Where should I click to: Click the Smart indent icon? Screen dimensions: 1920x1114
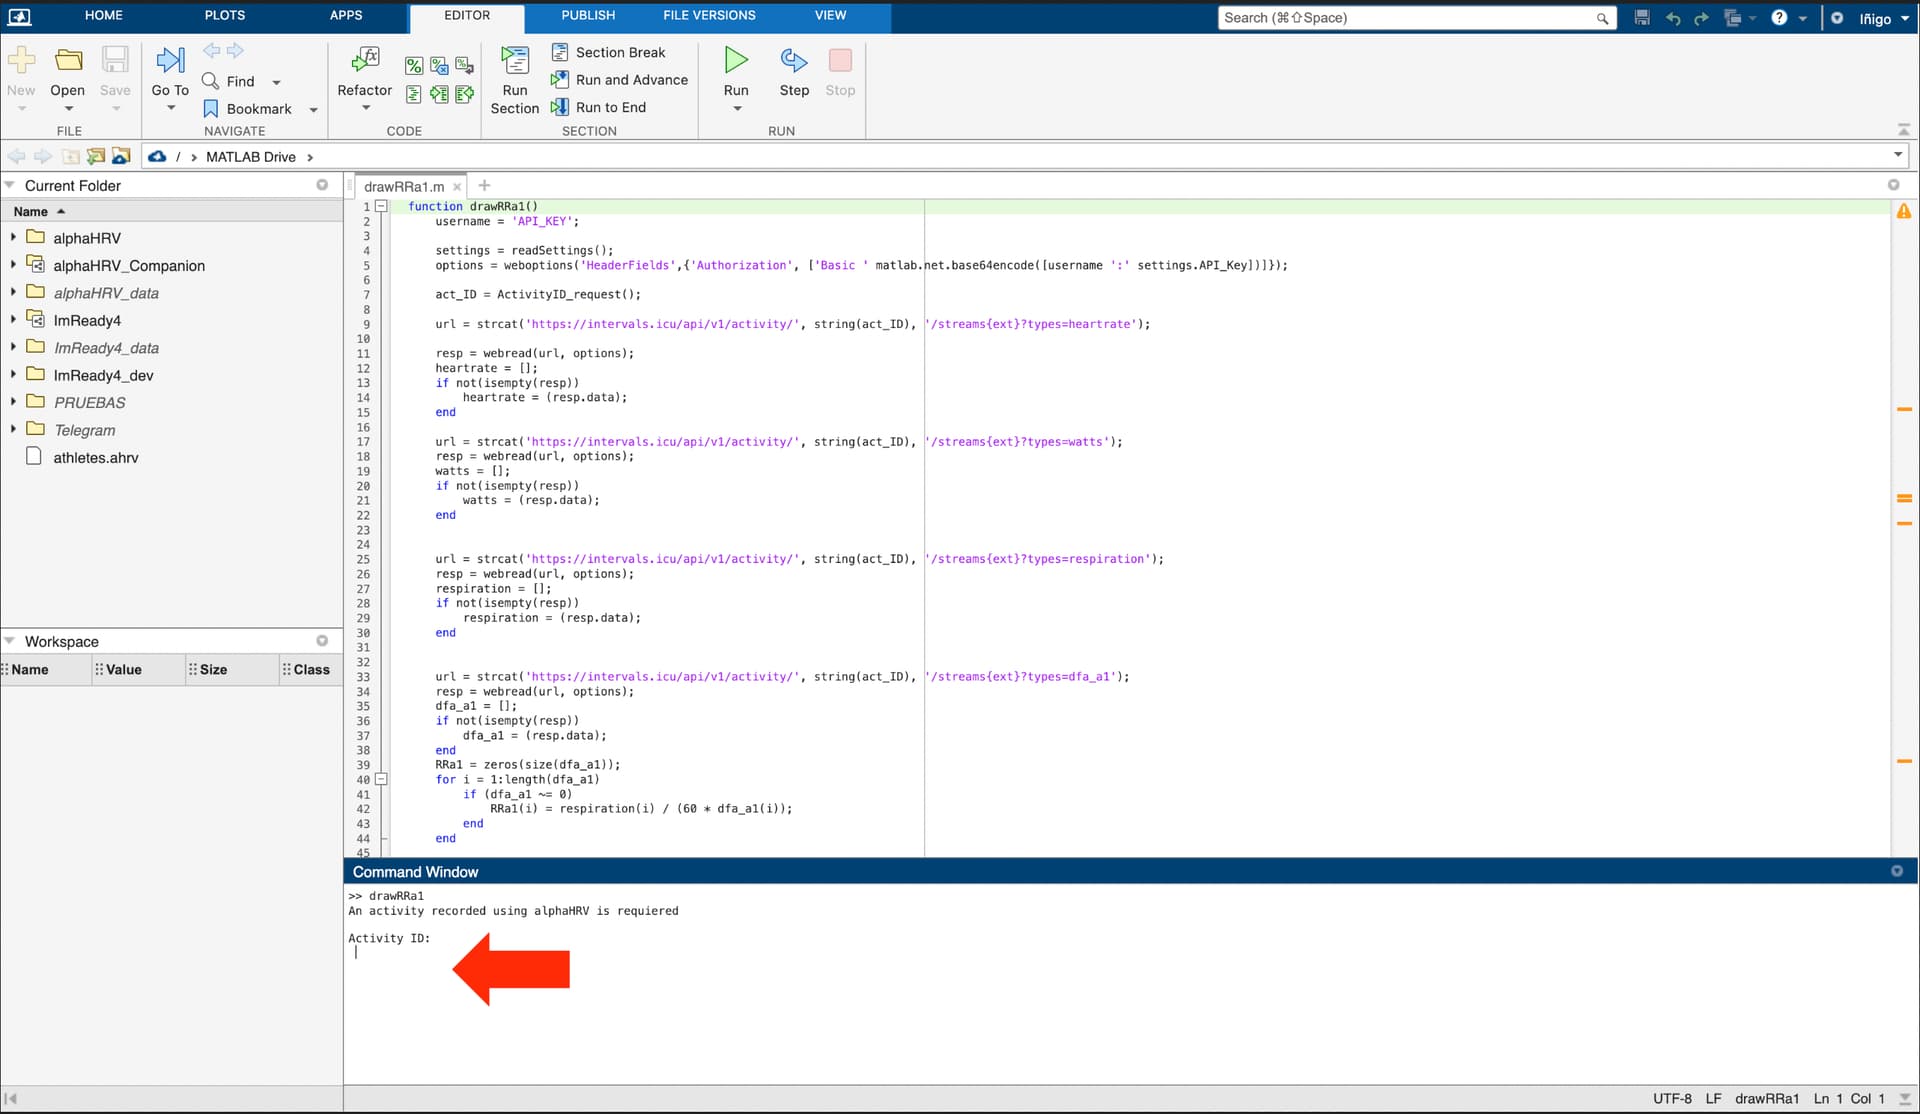414,94
